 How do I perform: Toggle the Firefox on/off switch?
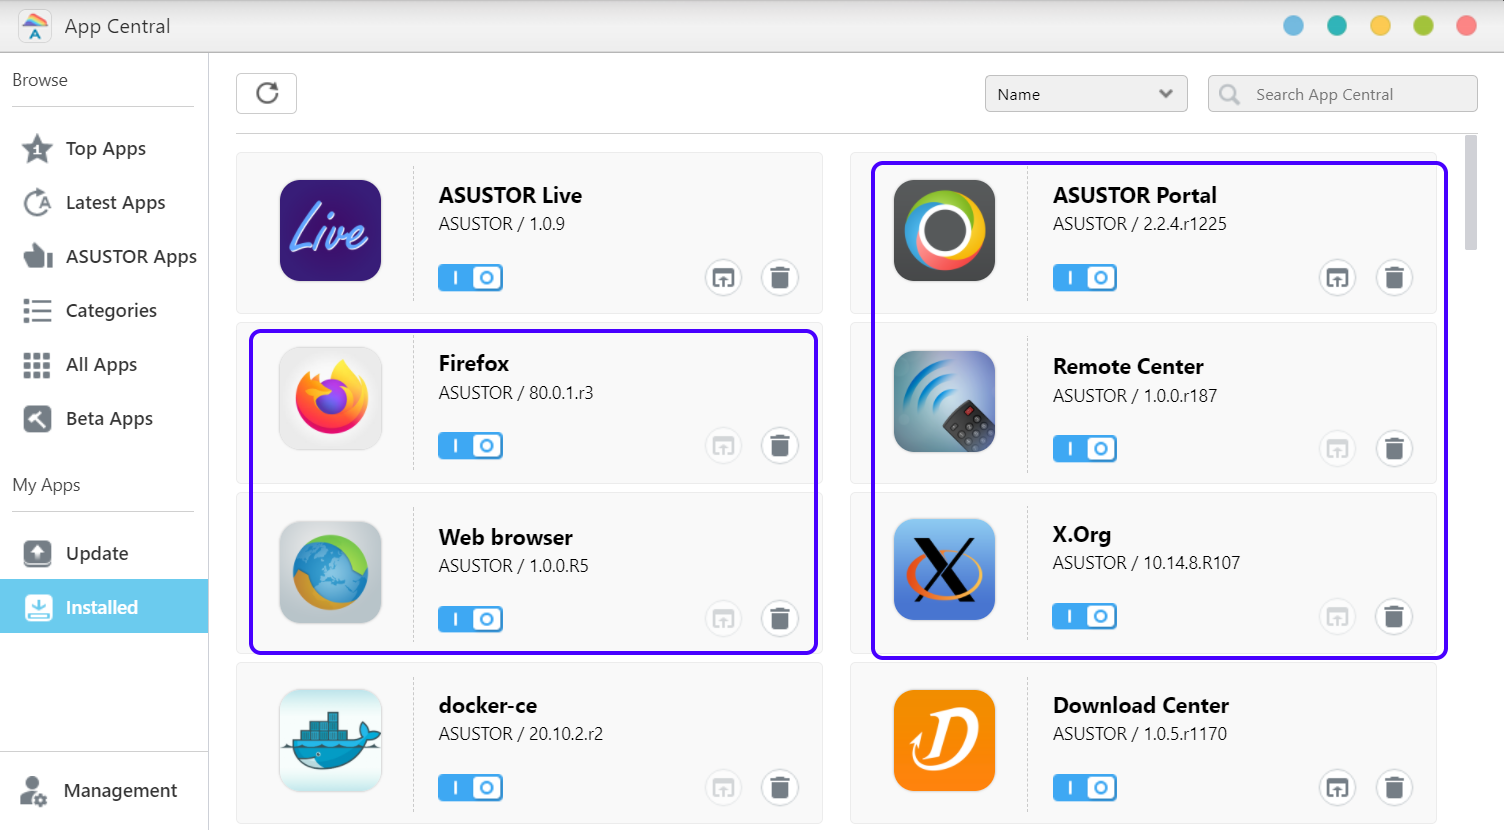(x=470, y=445)
